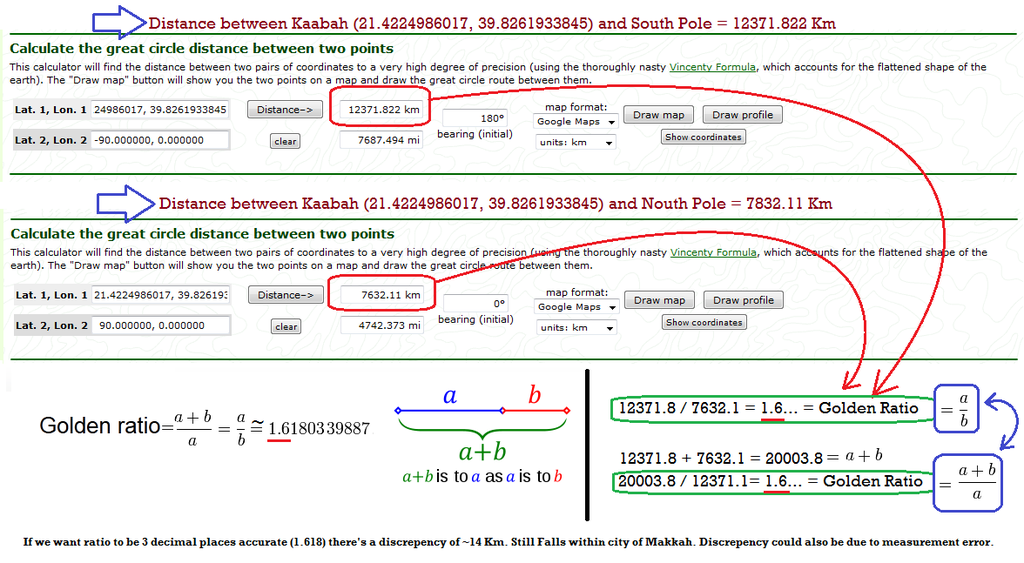1024x563 pixels.
Task: Expand Google Maps format dropdown near 0° bearing
Action: (575, 307)
